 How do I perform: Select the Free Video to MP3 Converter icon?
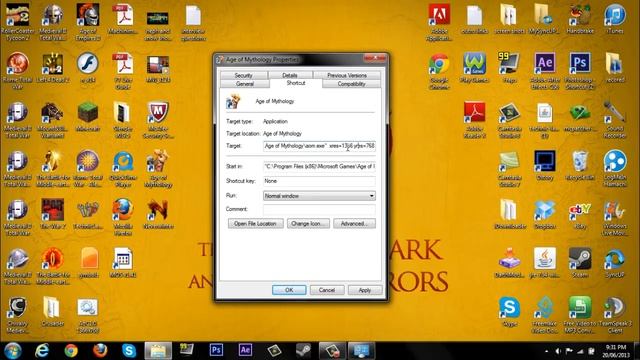tap(580, 315)
